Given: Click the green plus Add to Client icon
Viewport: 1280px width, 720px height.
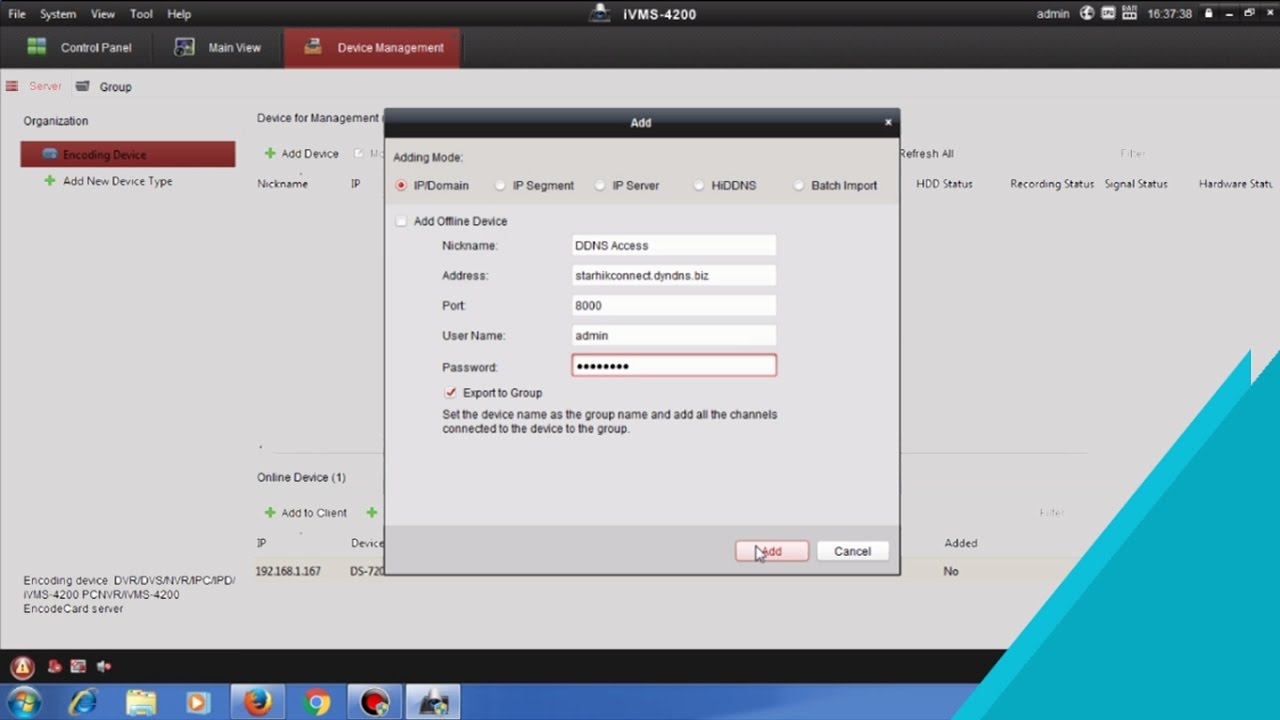Looking at the screenshot, I should [x=270, y=512].
